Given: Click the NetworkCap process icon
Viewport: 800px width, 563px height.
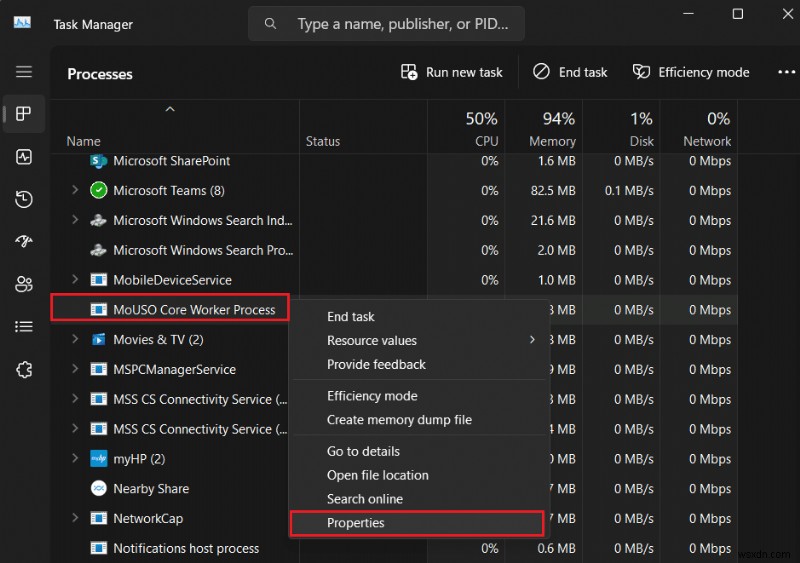Looking at the screenshot, I should point(98,518).
